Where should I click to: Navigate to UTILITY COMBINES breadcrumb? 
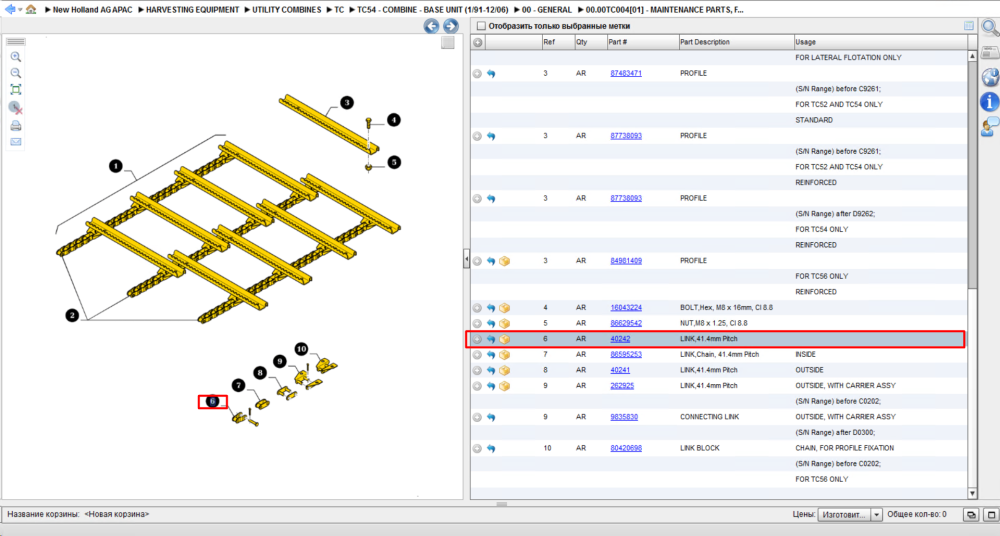tap(286, 10)
